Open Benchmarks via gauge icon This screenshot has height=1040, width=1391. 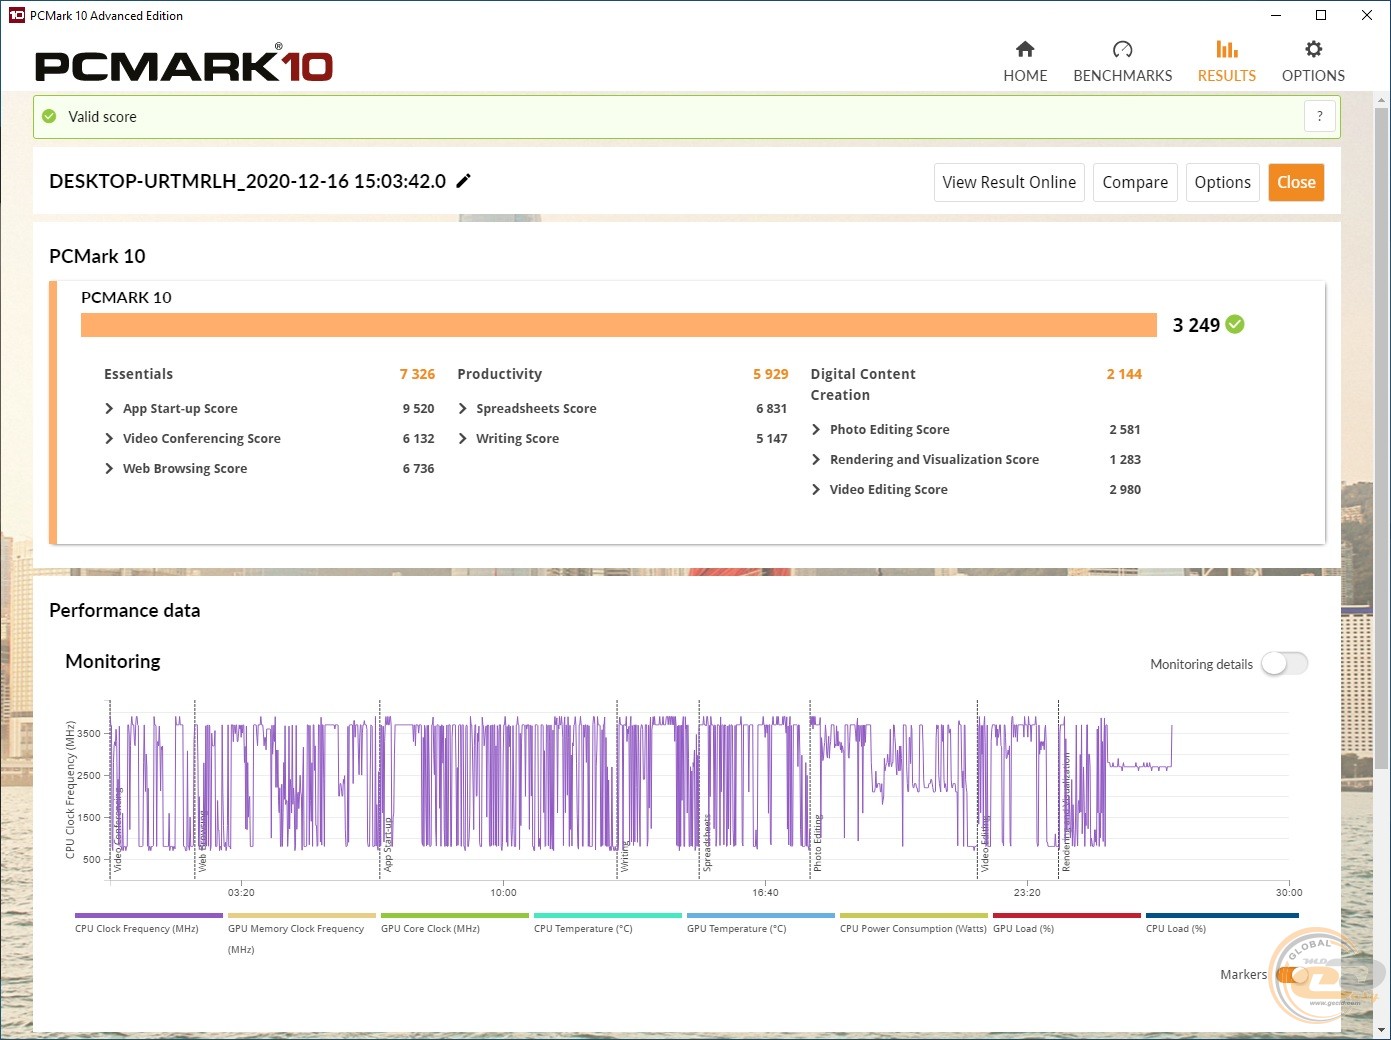coord(1122,50)
